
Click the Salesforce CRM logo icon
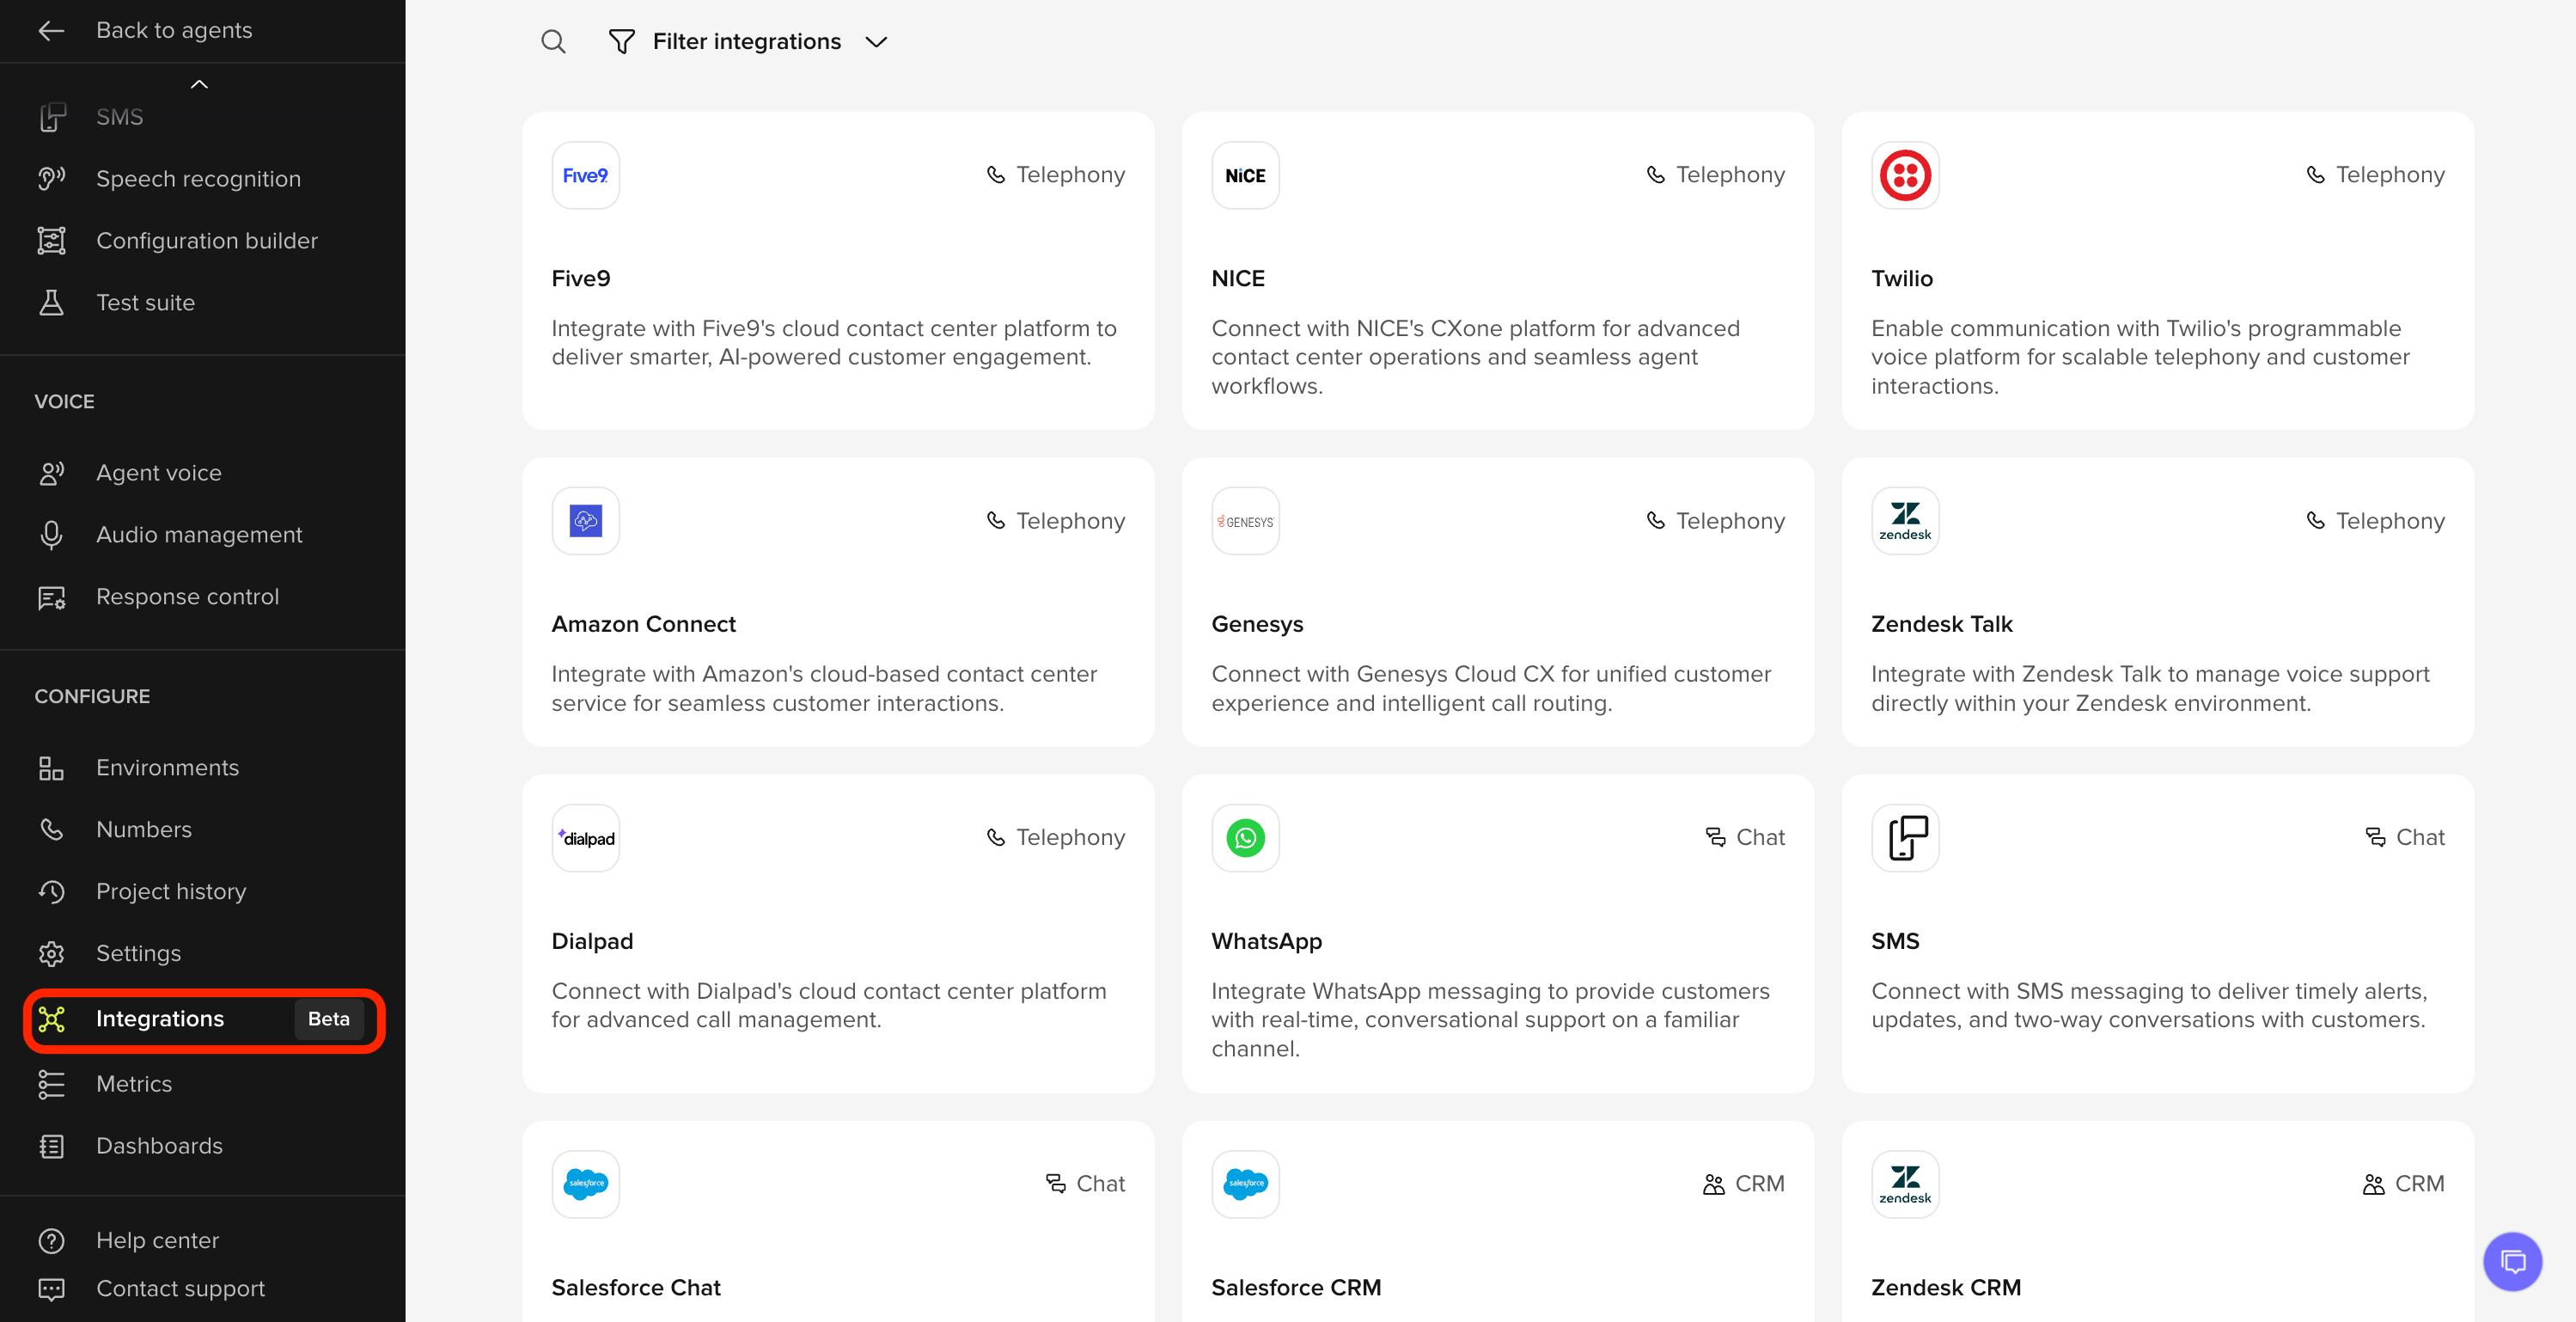pos(1245,1184)
